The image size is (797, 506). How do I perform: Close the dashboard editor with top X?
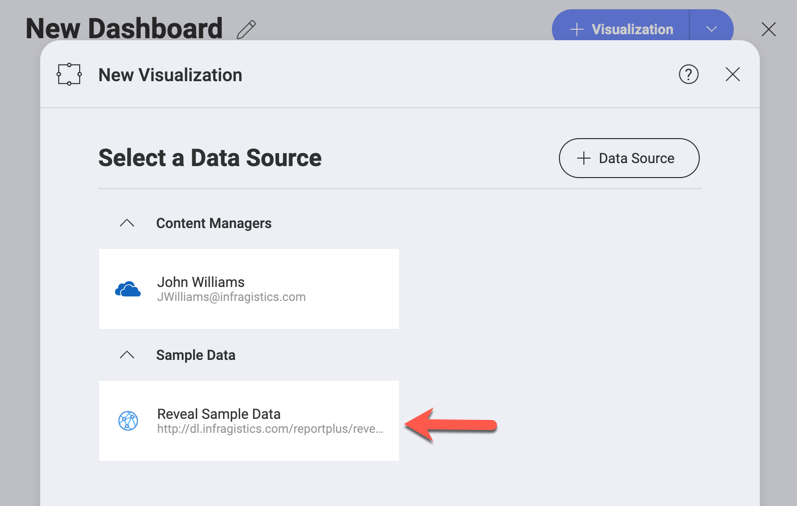pos(768,30)
